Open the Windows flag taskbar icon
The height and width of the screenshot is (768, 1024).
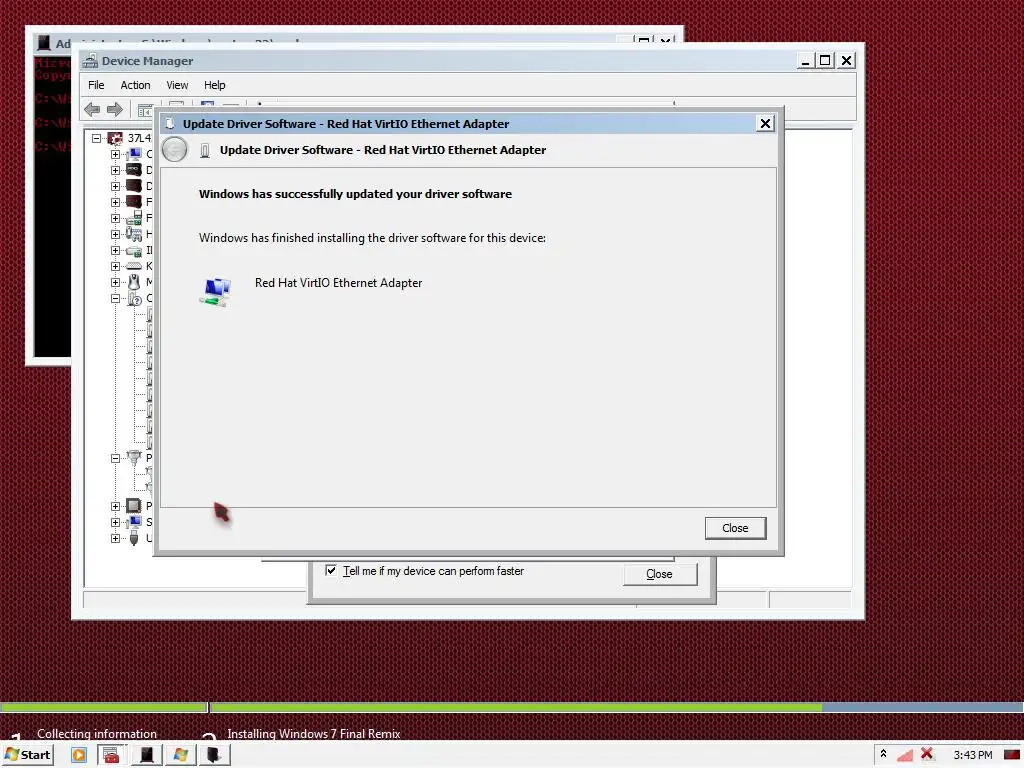point(180,755)
